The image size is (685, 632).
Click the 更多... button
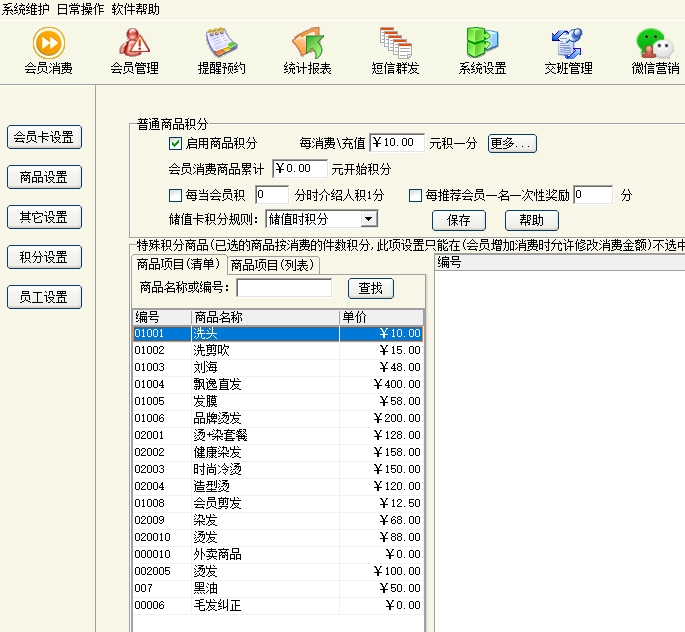coord(512,143)
